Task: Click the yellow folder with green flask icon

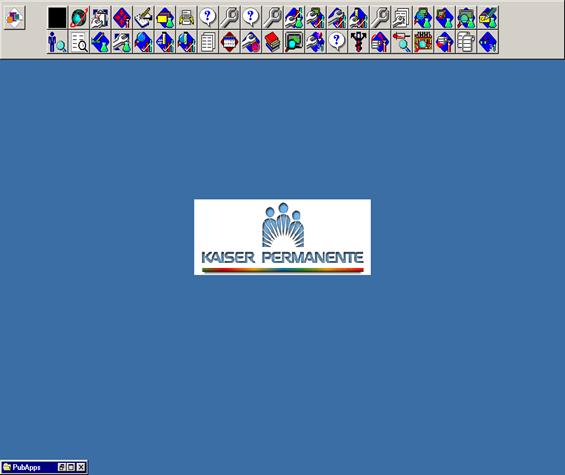Action: coord(165,18)
